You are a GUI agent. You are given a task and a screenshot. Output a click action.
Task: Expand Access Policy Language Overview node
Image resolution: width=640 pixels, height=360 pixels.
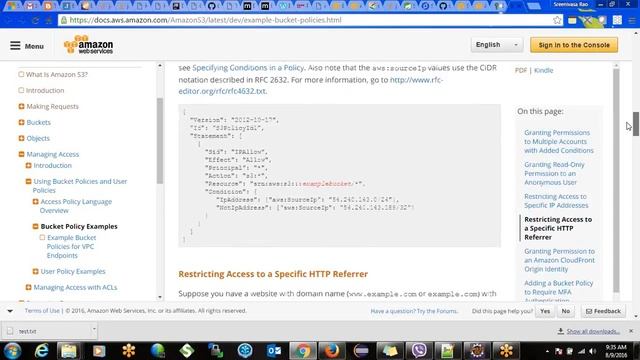coord(35,202)
